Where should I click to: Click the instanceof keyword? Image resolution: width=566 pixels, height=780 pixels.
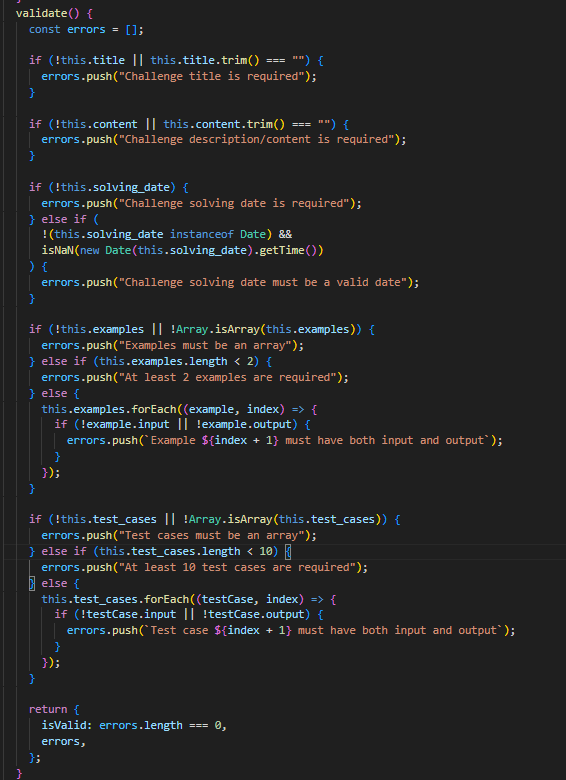coord(202,234)
